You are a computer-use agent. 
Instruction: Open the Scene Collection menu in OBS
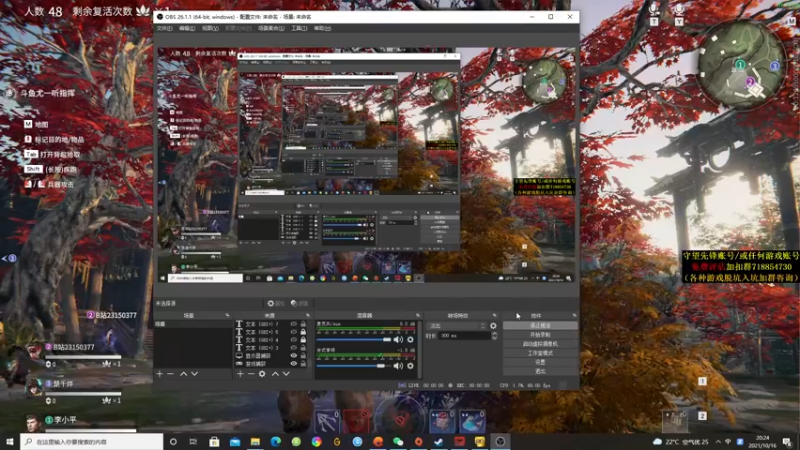click(271, 29)
